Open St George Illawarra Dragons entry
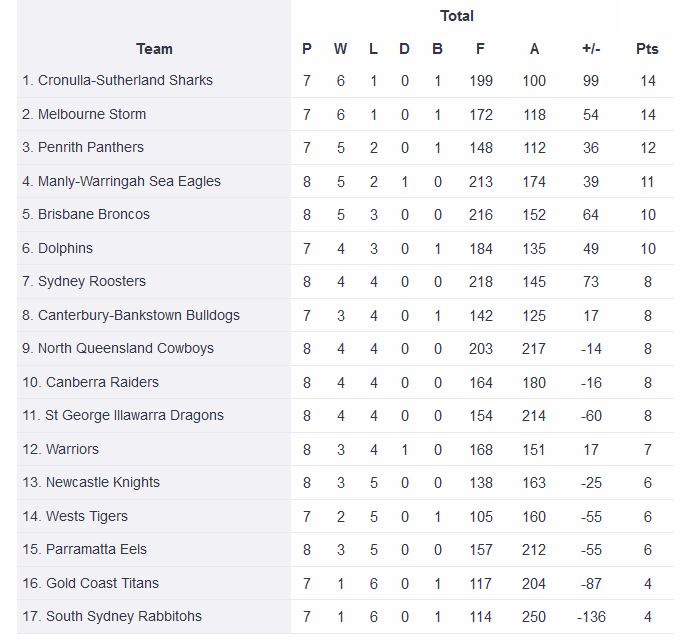The width and height of the screenshot is (681, 644). pos(134,415)
